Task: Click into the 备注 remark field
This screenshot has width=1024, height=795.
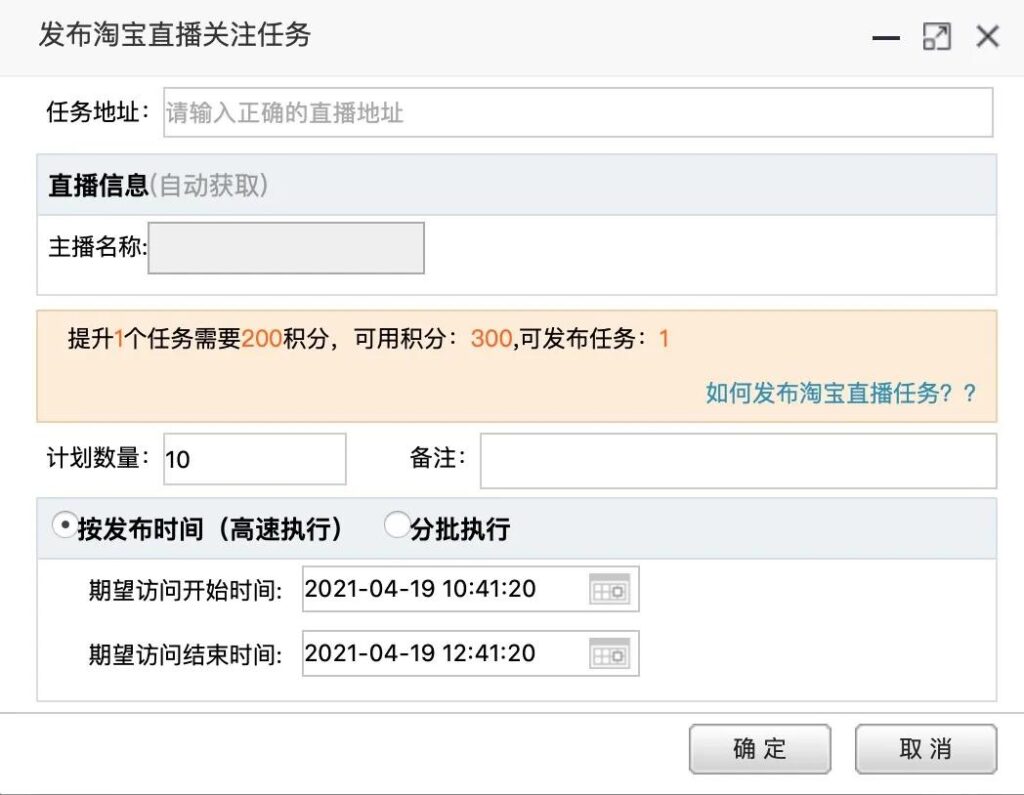Action: coord(738,461)
